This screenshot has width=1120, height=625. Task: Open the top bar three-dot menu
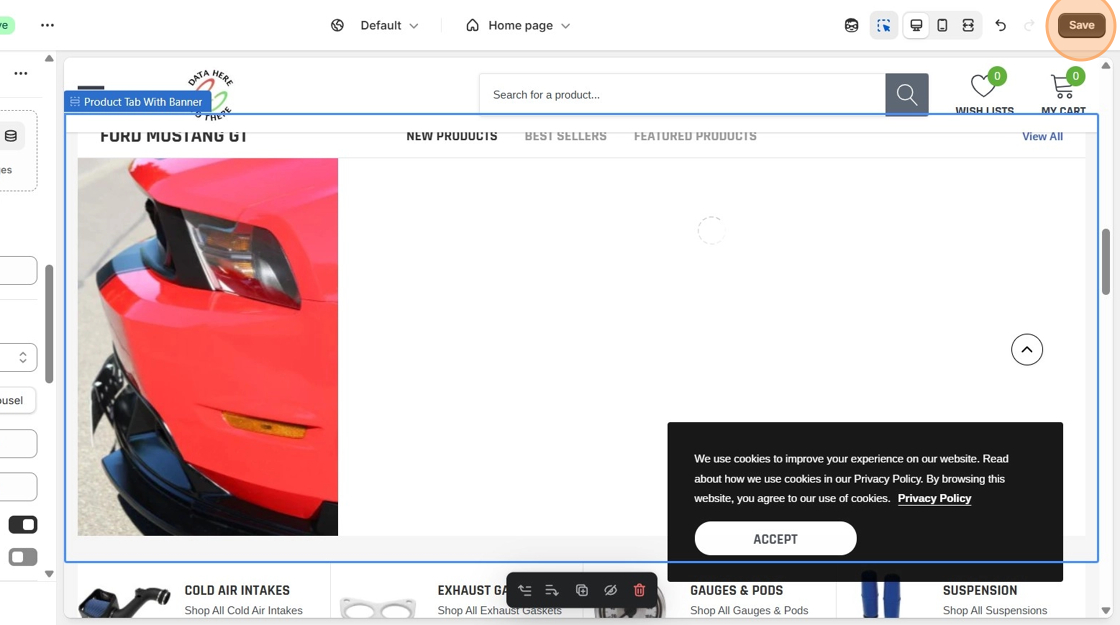[x=47, y=25]
